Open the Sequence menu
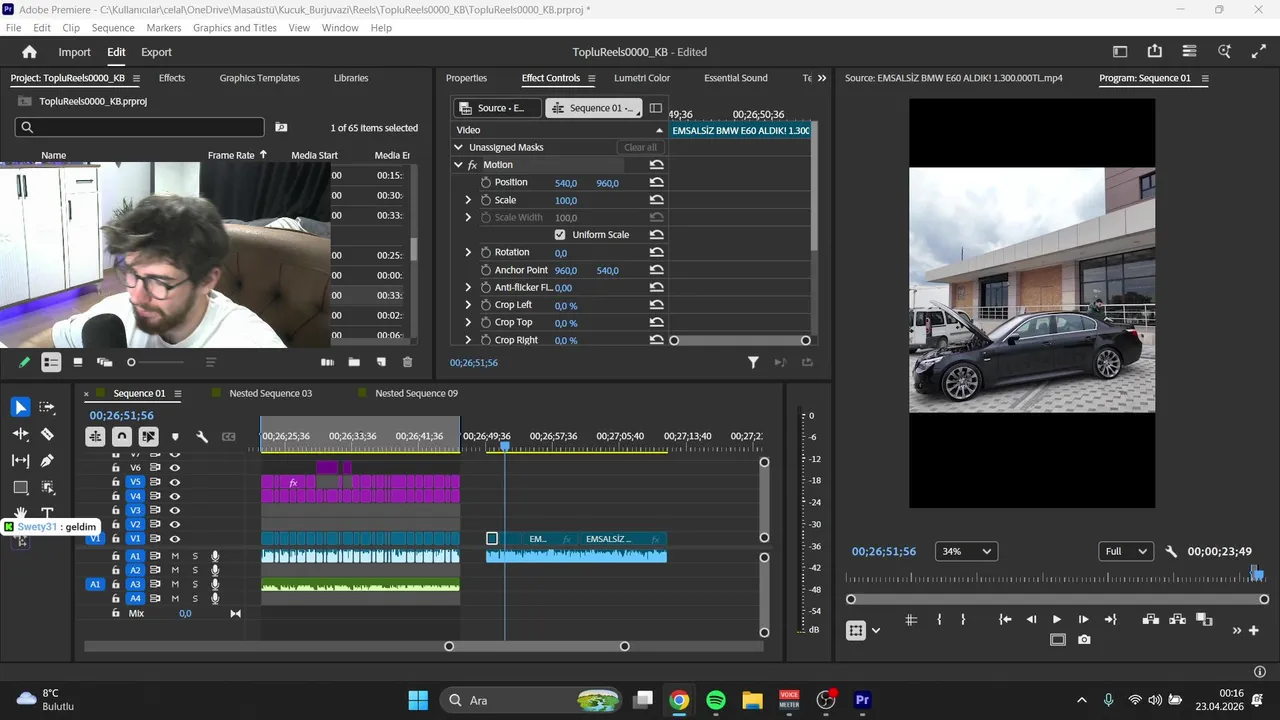The width and height of the screenshot is (1280, 720). tap(112, 28)
